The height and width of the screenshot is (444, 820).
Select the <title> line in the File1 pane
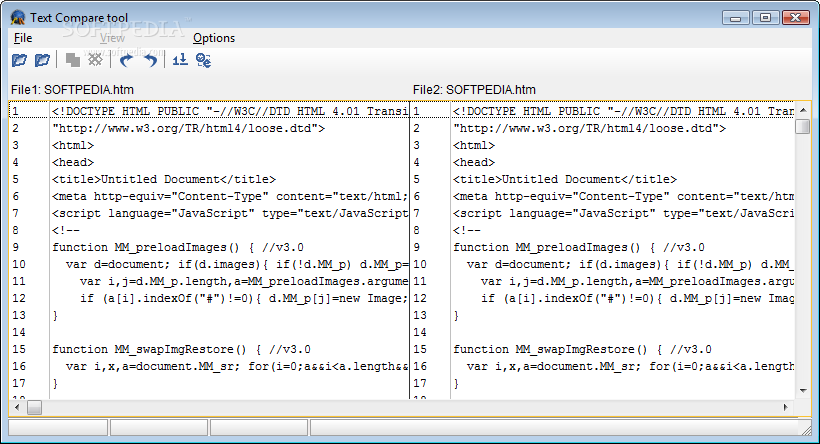pyautogui.click(x=164, y=179)
